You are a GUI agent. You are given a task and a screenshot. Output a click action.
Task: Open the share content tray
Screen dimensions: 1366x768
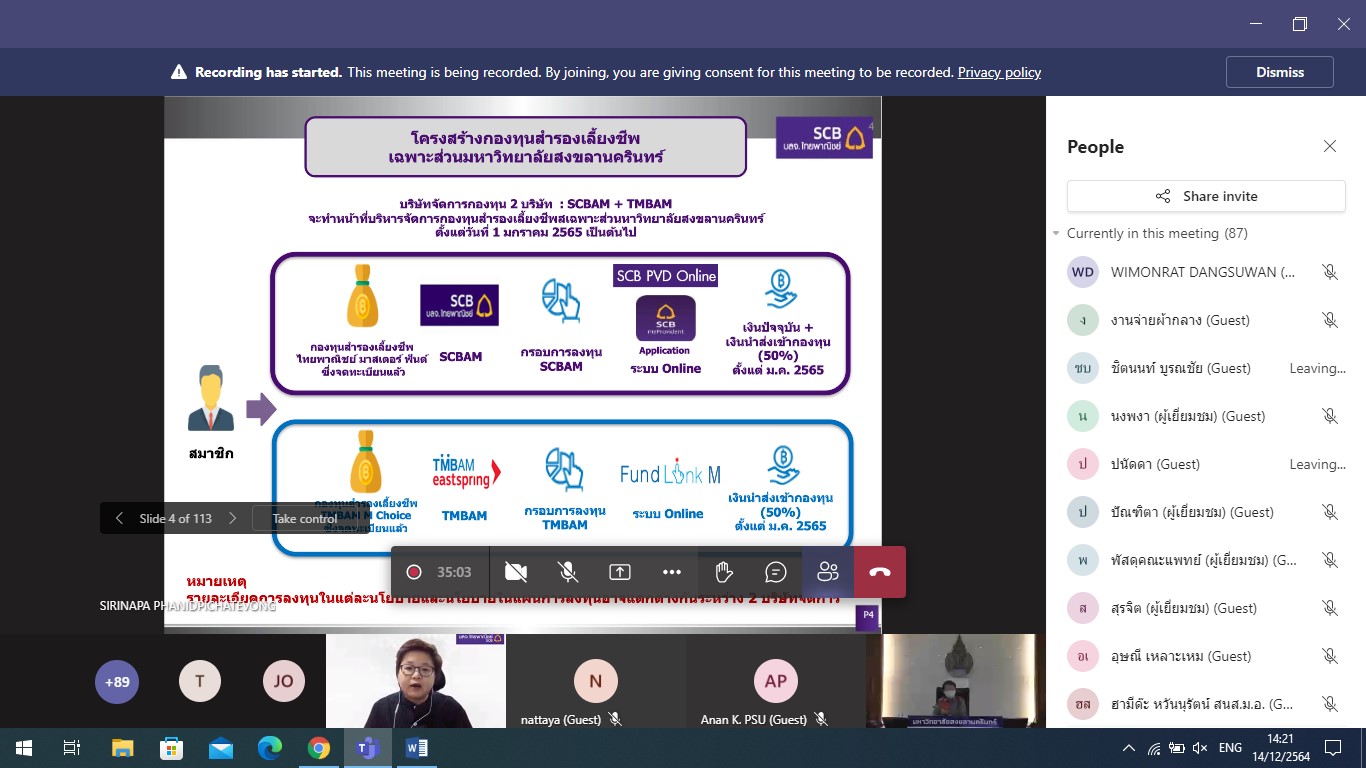620,572
